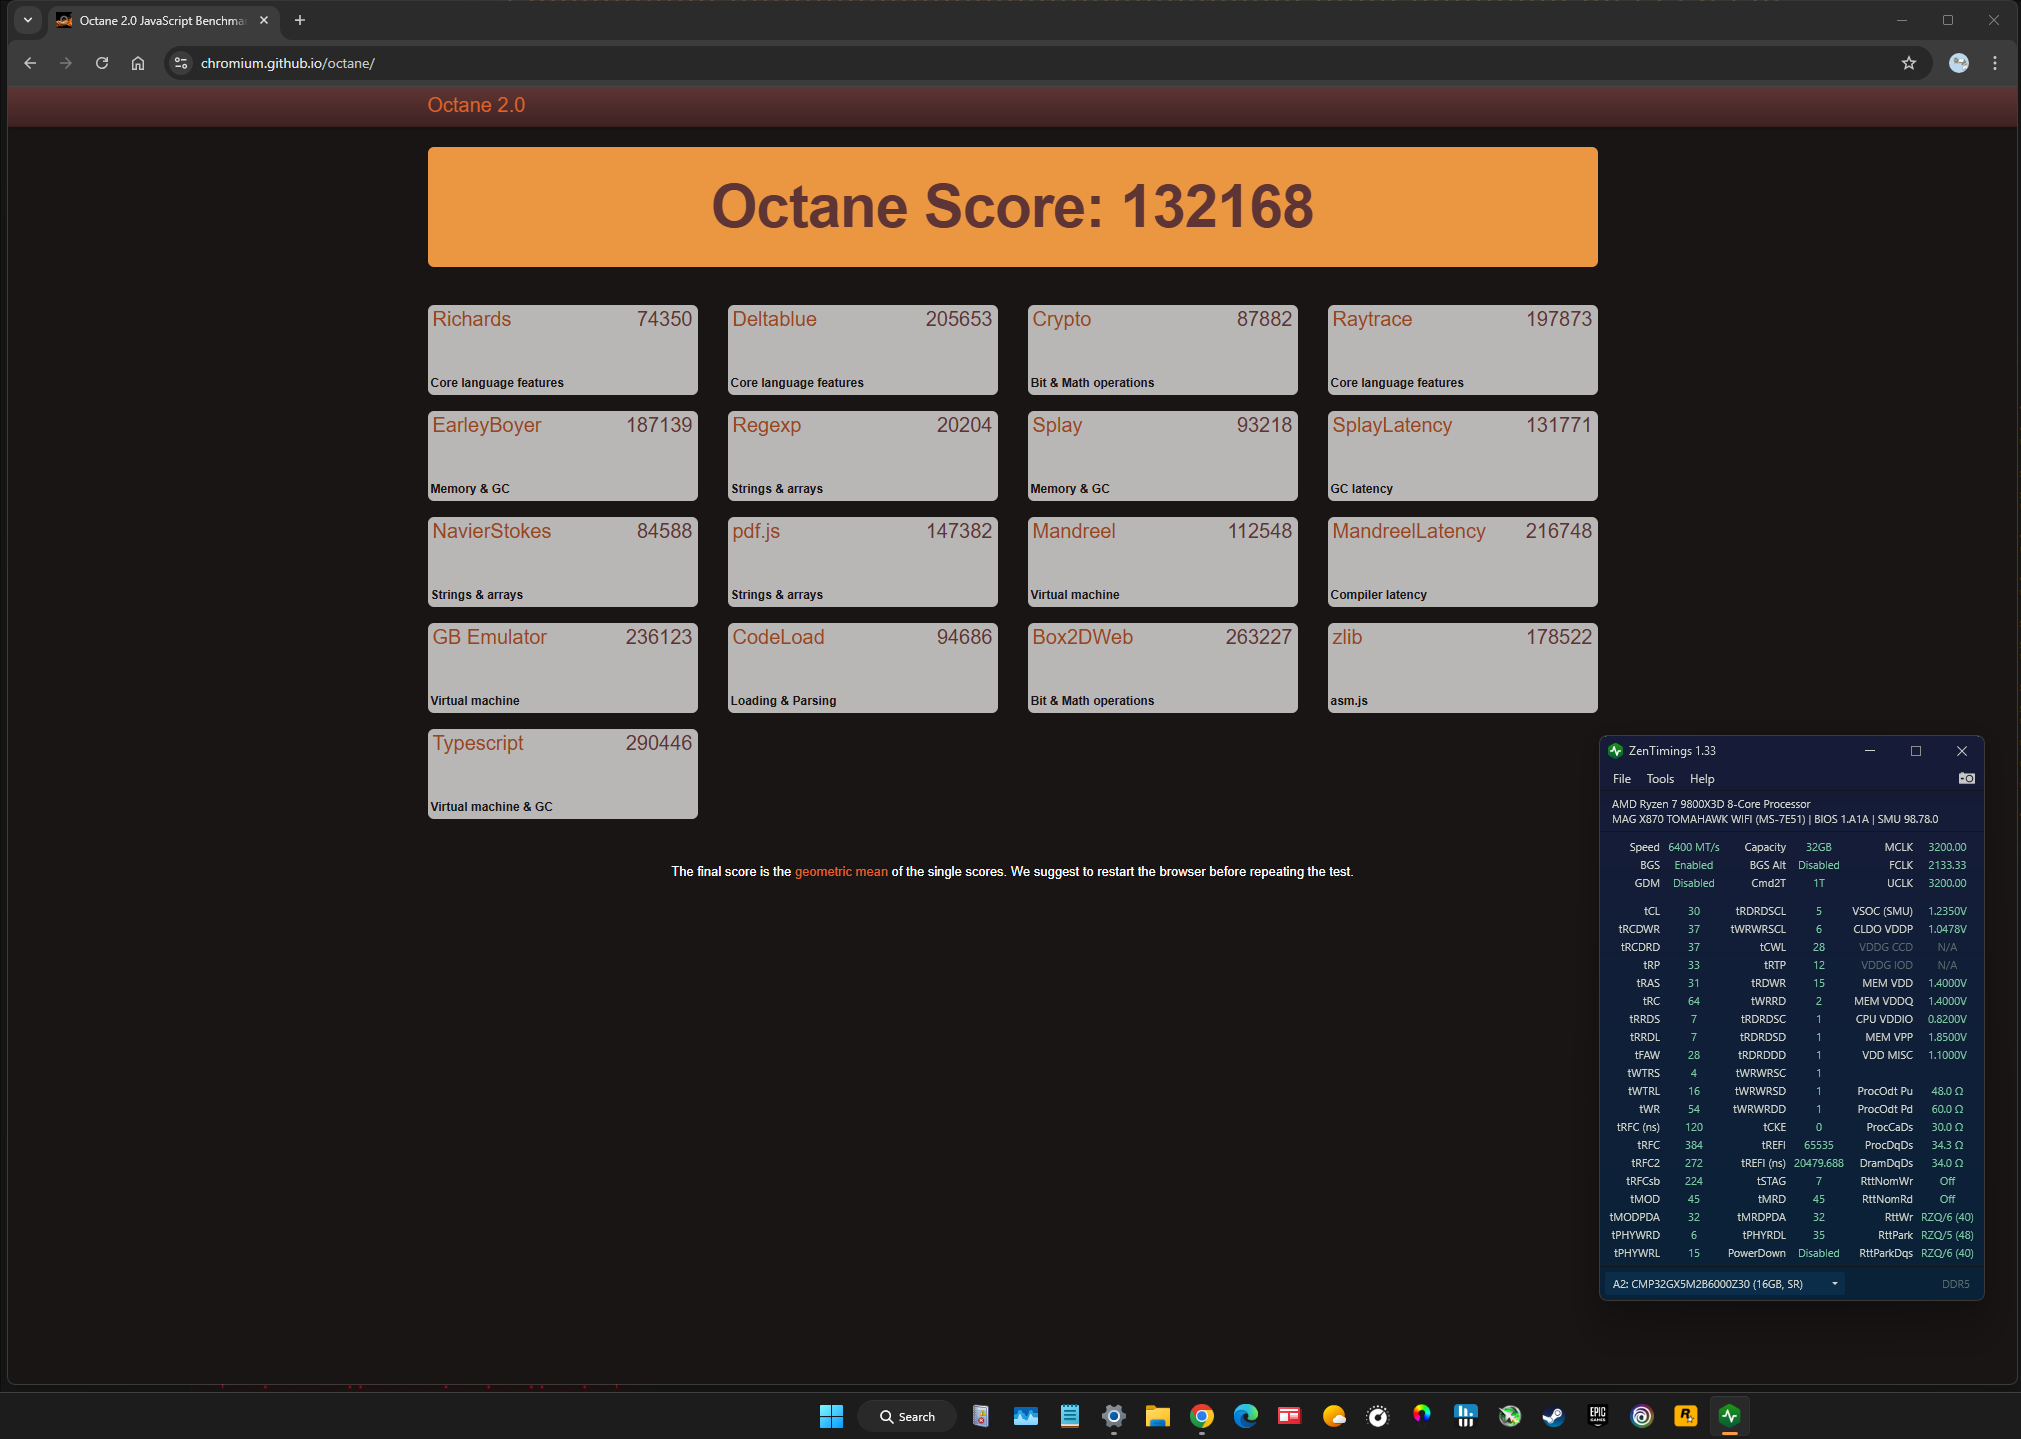Open the Notepad icon on the taskbar
The width and height of the screenshot is (2021, 1439).
pyautogui.click(x=1069, y=1416)
